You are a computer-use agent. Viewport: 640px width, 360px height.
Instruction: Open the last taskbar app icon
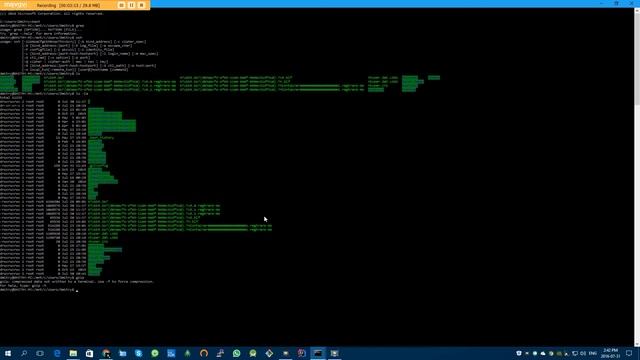click(335, 353)
